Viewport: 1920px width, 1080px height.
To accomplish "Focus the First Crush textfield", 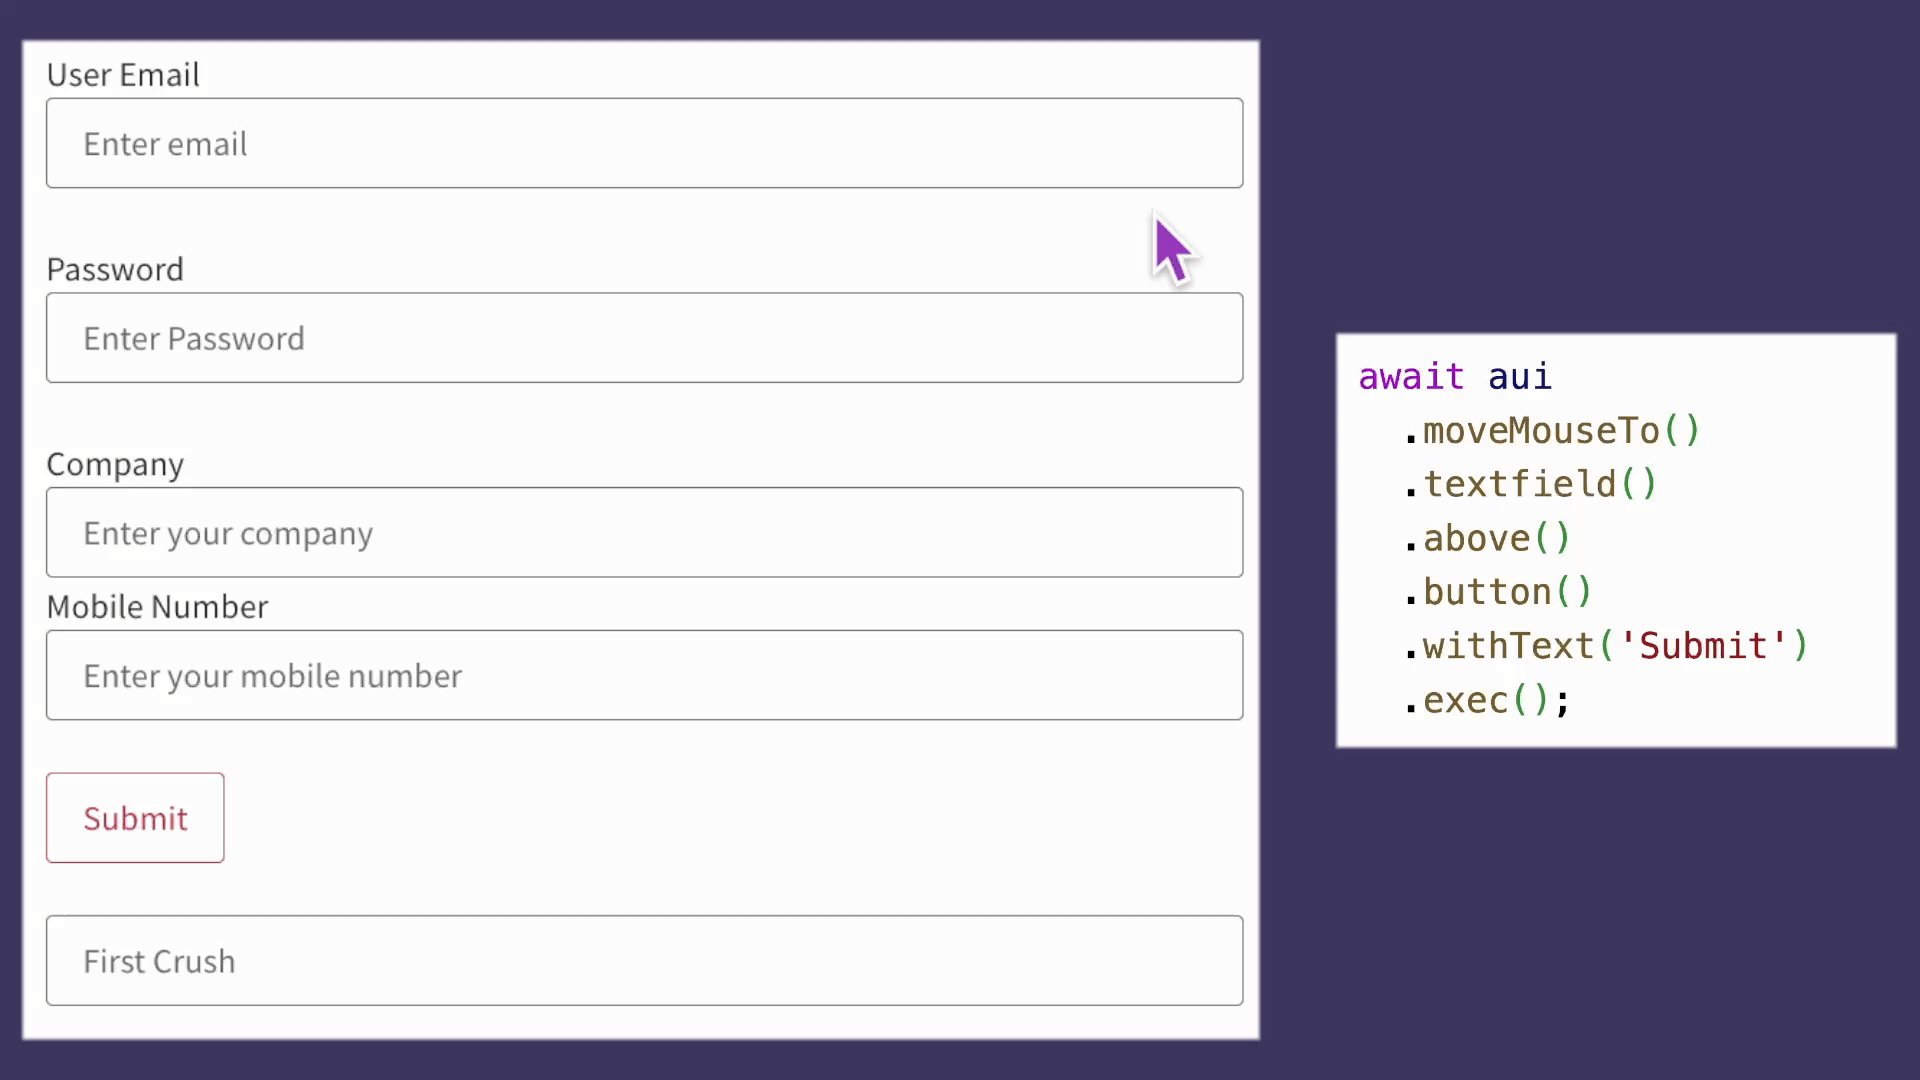I will coord(644,961).
